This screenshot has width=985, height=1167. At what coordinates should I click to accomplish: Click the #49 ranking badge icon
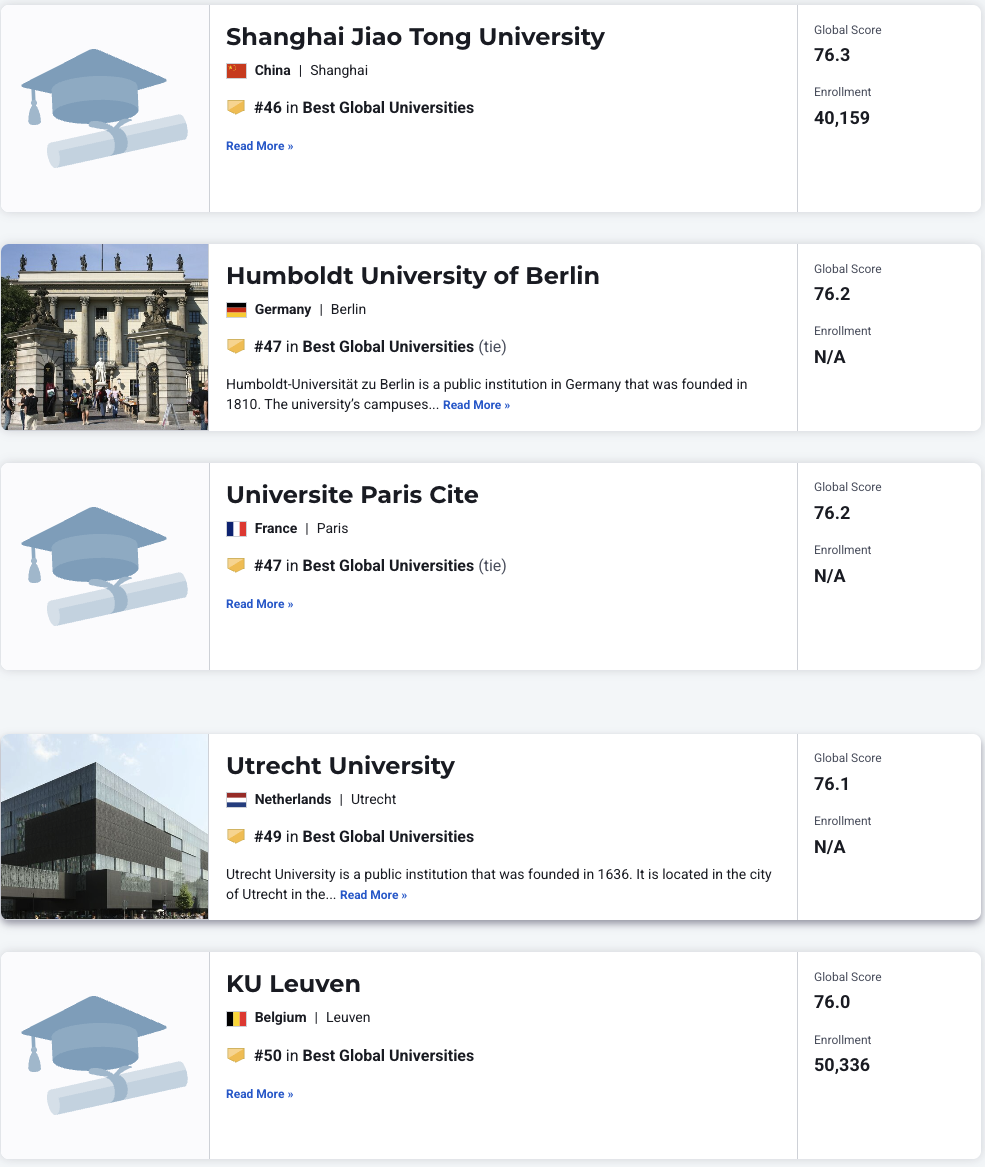236,837
